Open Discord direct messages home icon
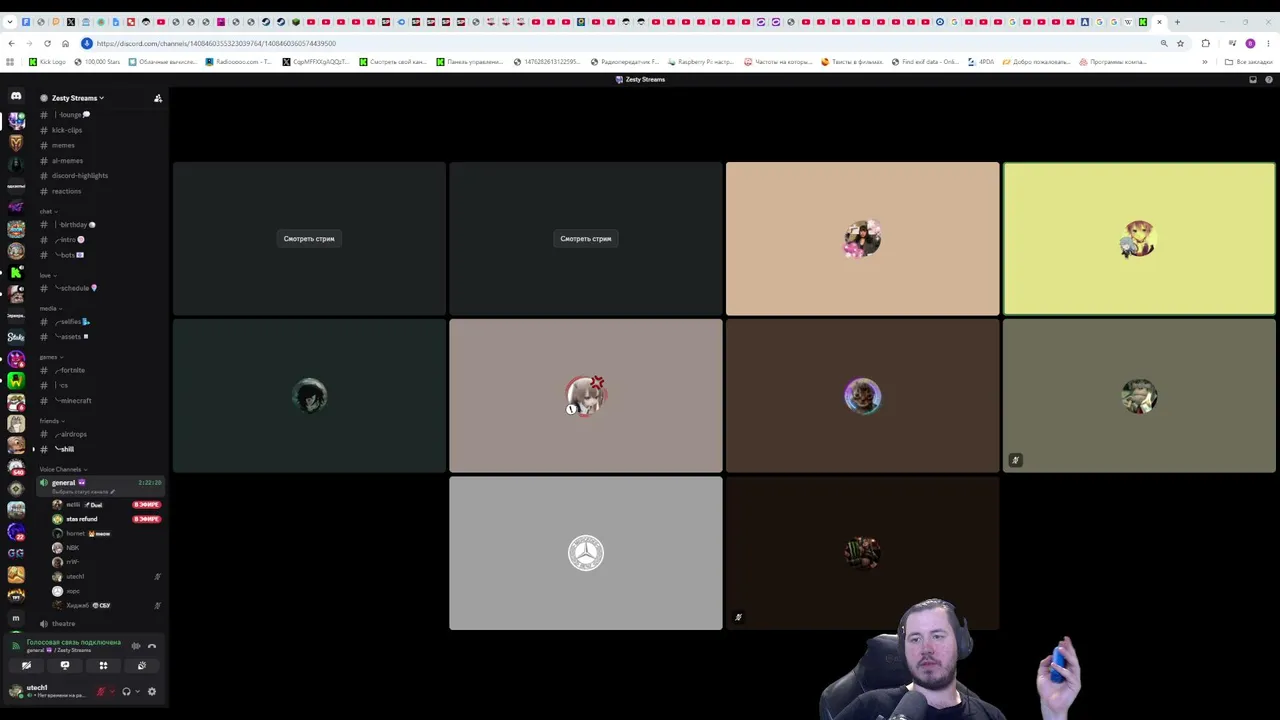The height and width of the screenshot is (720, 1280). tap(16, 97)
